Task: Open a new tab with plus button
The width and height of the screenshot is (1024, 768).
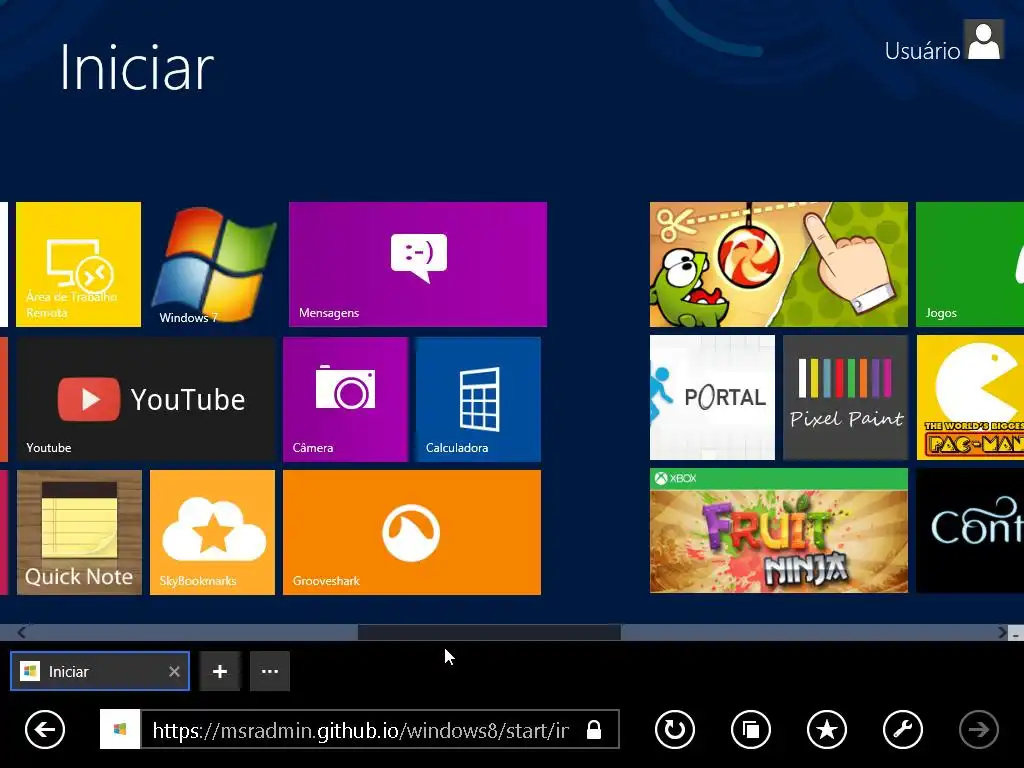Action: pos(220,671)
